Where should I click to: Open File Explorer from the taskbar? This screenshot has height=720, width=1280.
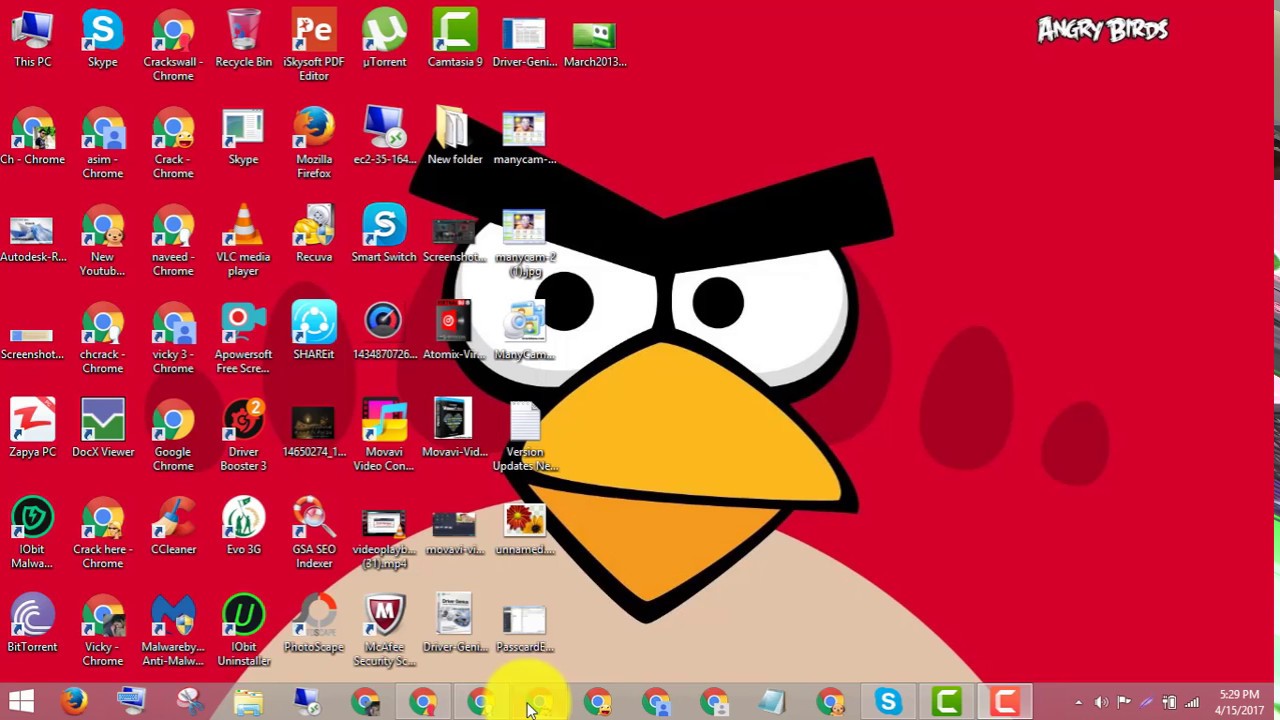coord(248,701)
